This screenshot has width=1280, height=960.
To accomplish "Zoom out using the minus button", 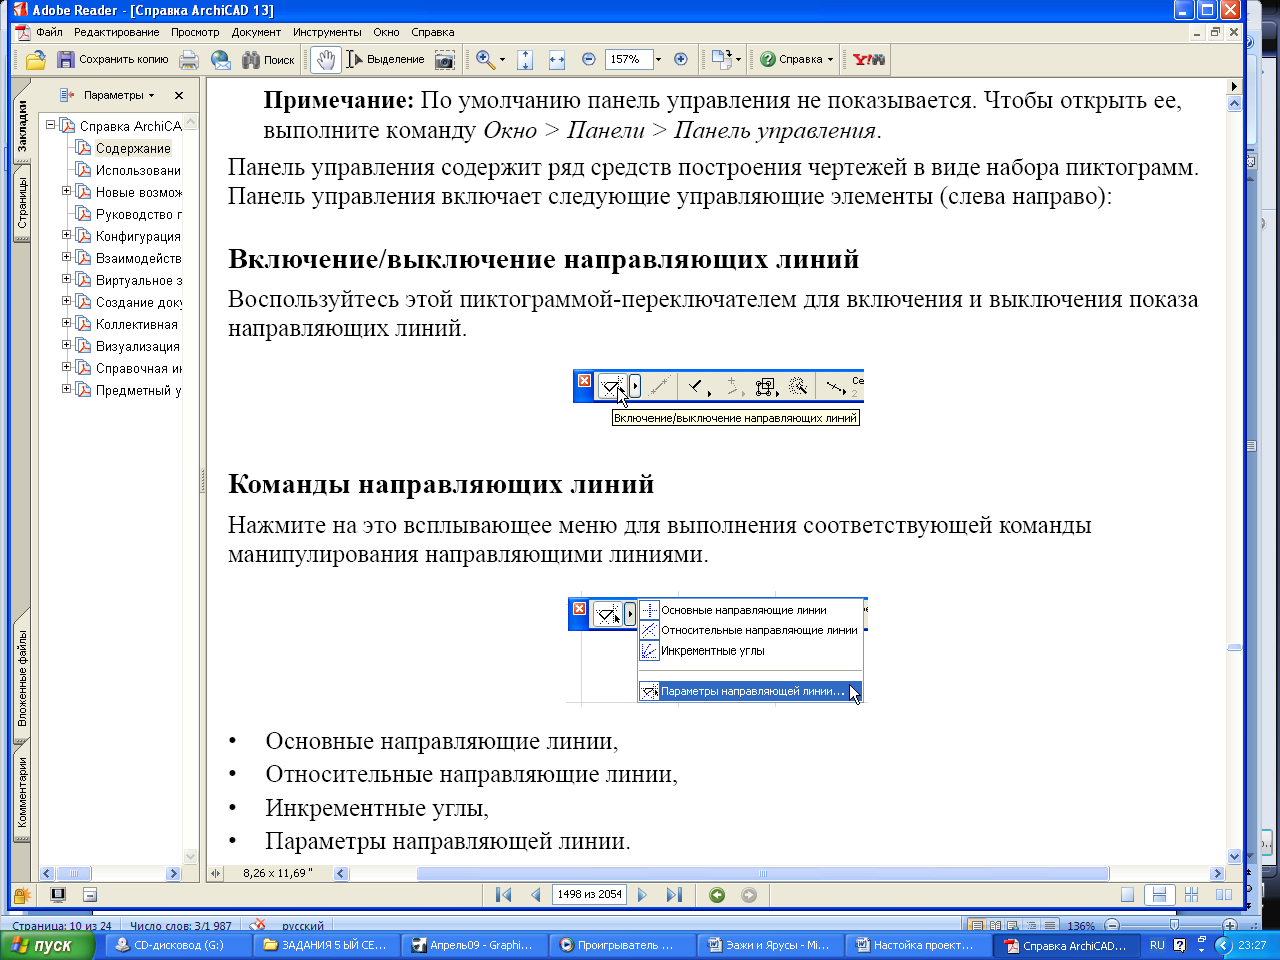I will coord(589,60).
